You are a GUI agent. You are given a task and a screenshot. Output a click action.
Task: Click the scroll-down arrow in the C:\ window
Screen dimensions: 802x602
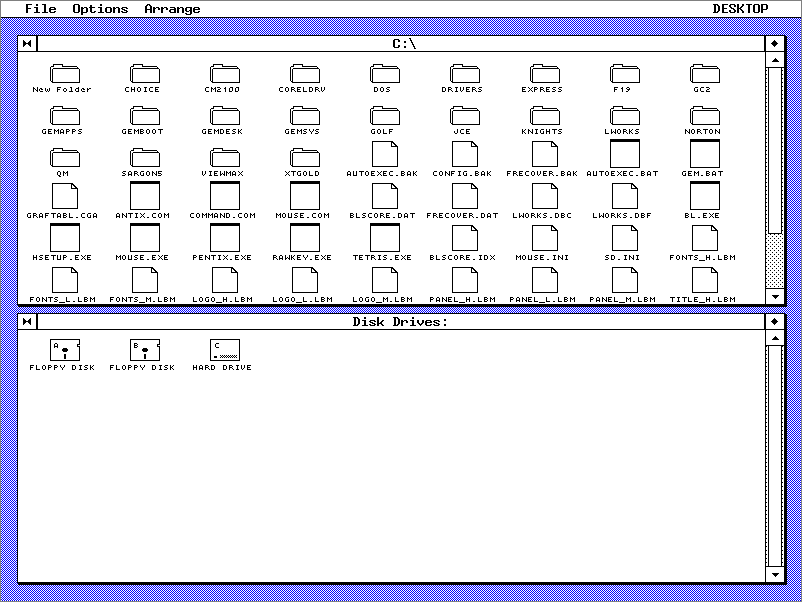point(776,295)
